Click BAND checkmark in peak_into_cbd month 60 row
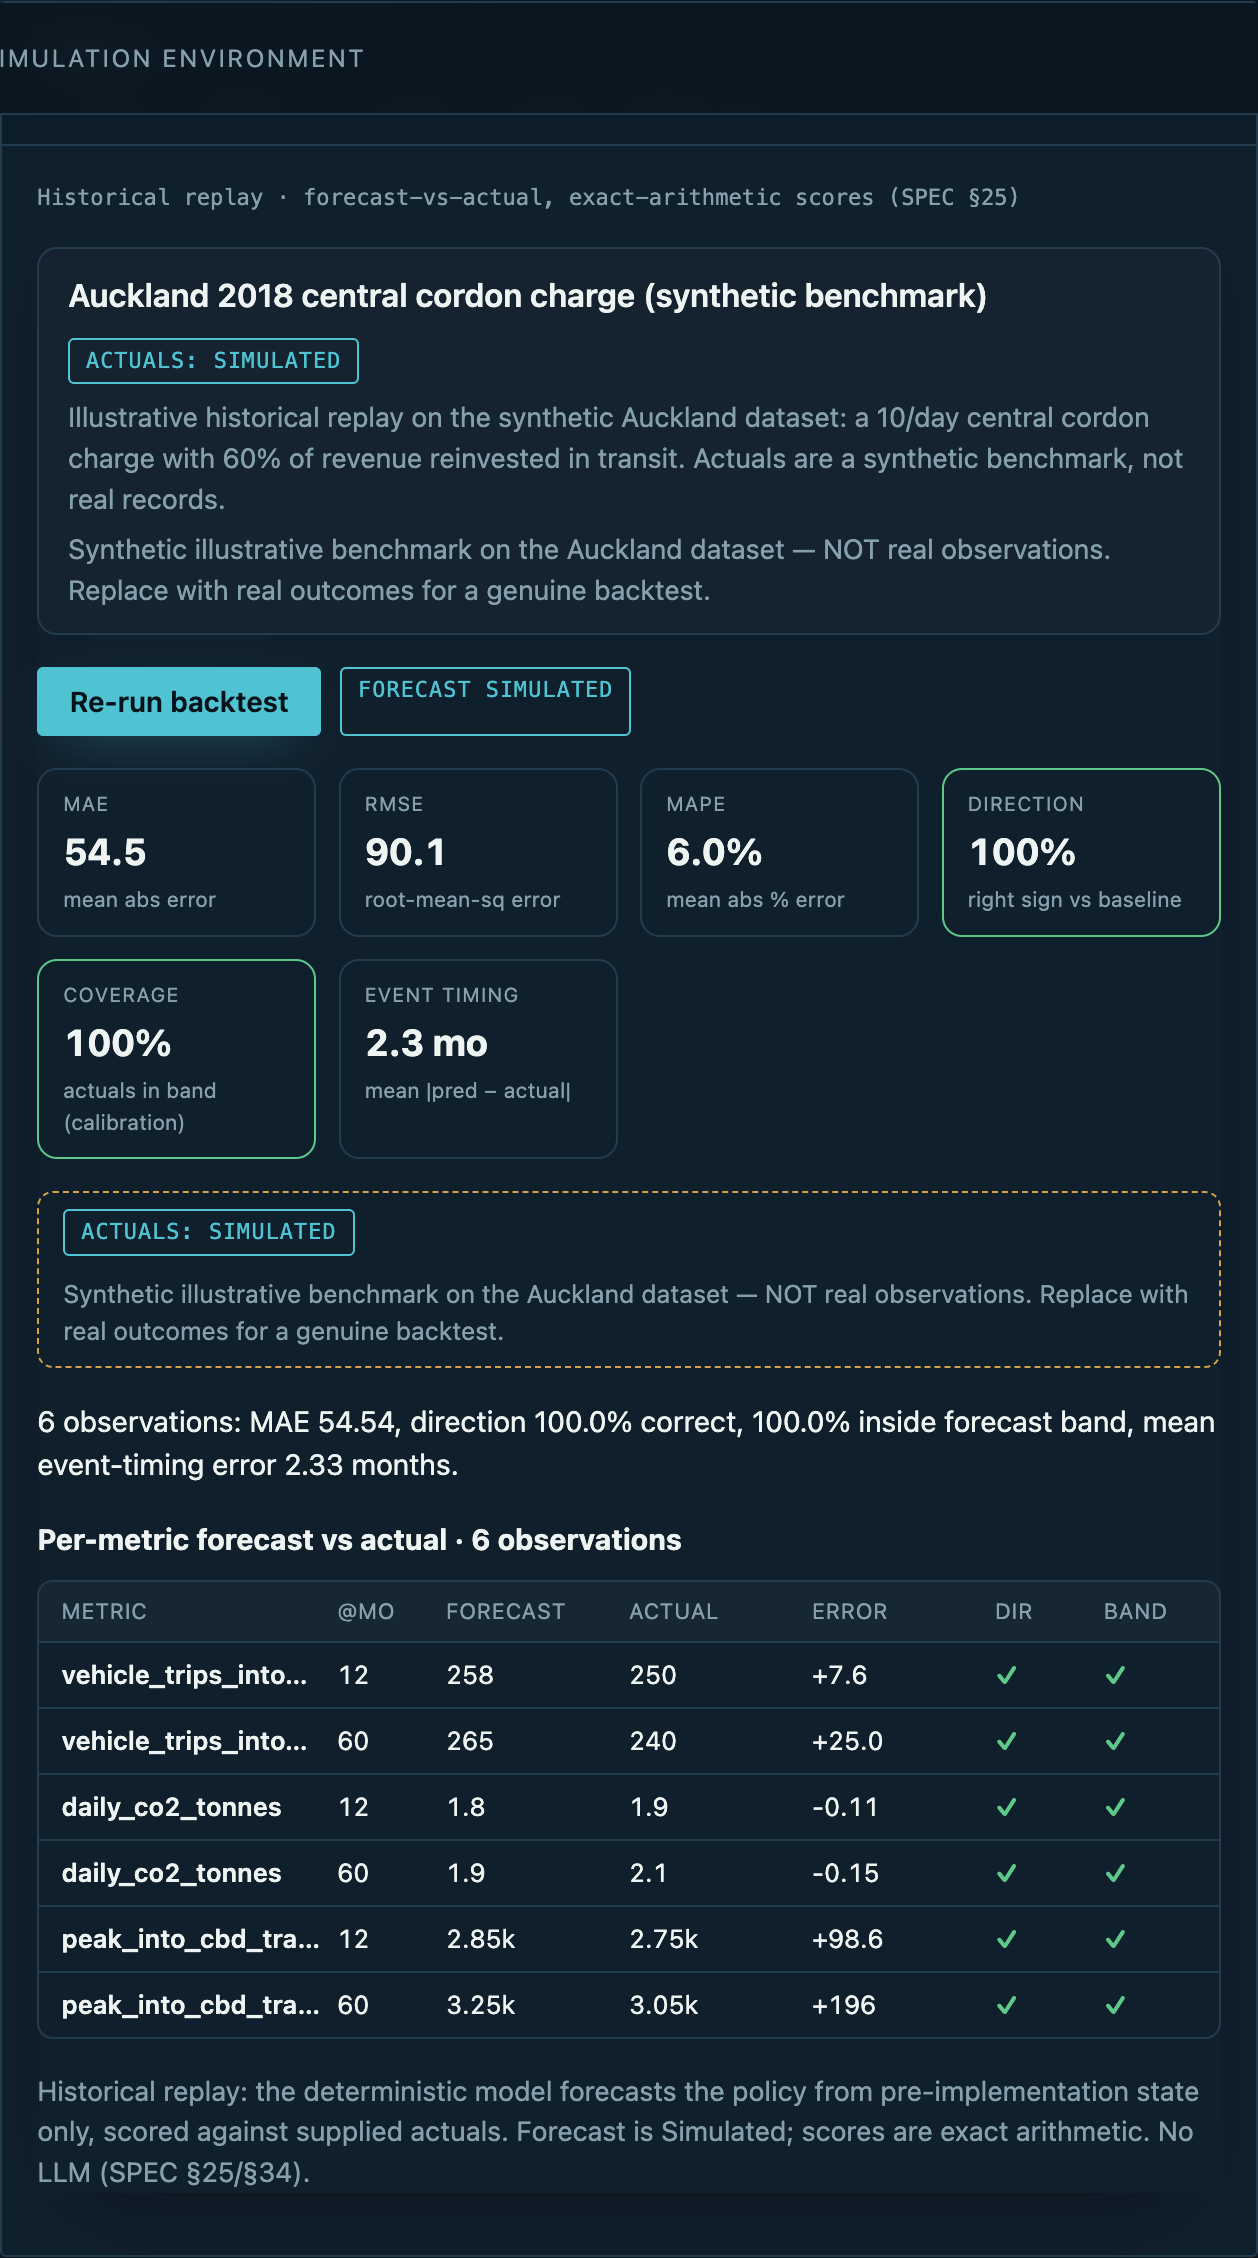This screenshot has height=2258, width=1258. click(1116, 2005)
